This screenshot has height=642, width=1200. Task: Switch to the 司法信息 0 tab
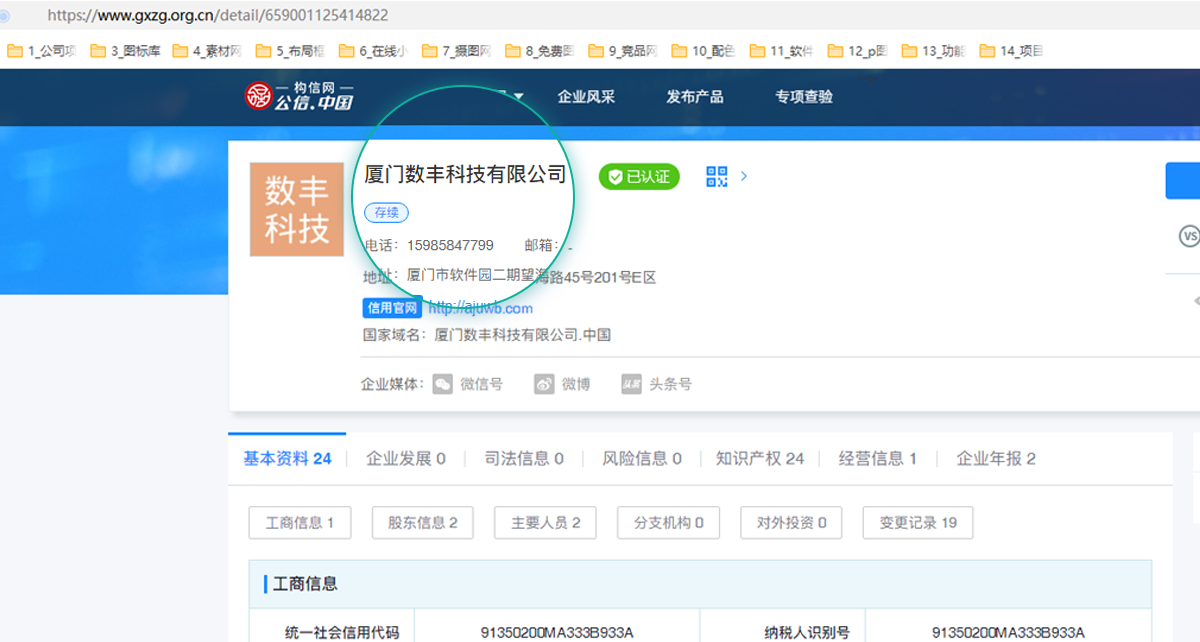tap(524, 459)
